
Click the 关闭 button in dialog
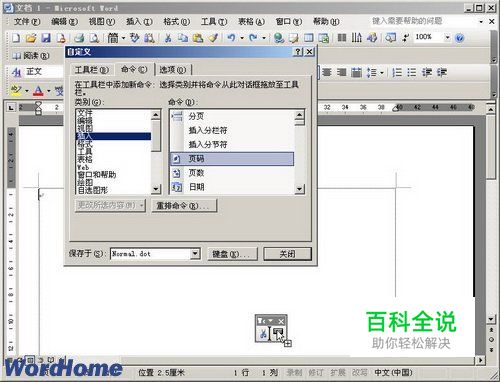[287, 254]
